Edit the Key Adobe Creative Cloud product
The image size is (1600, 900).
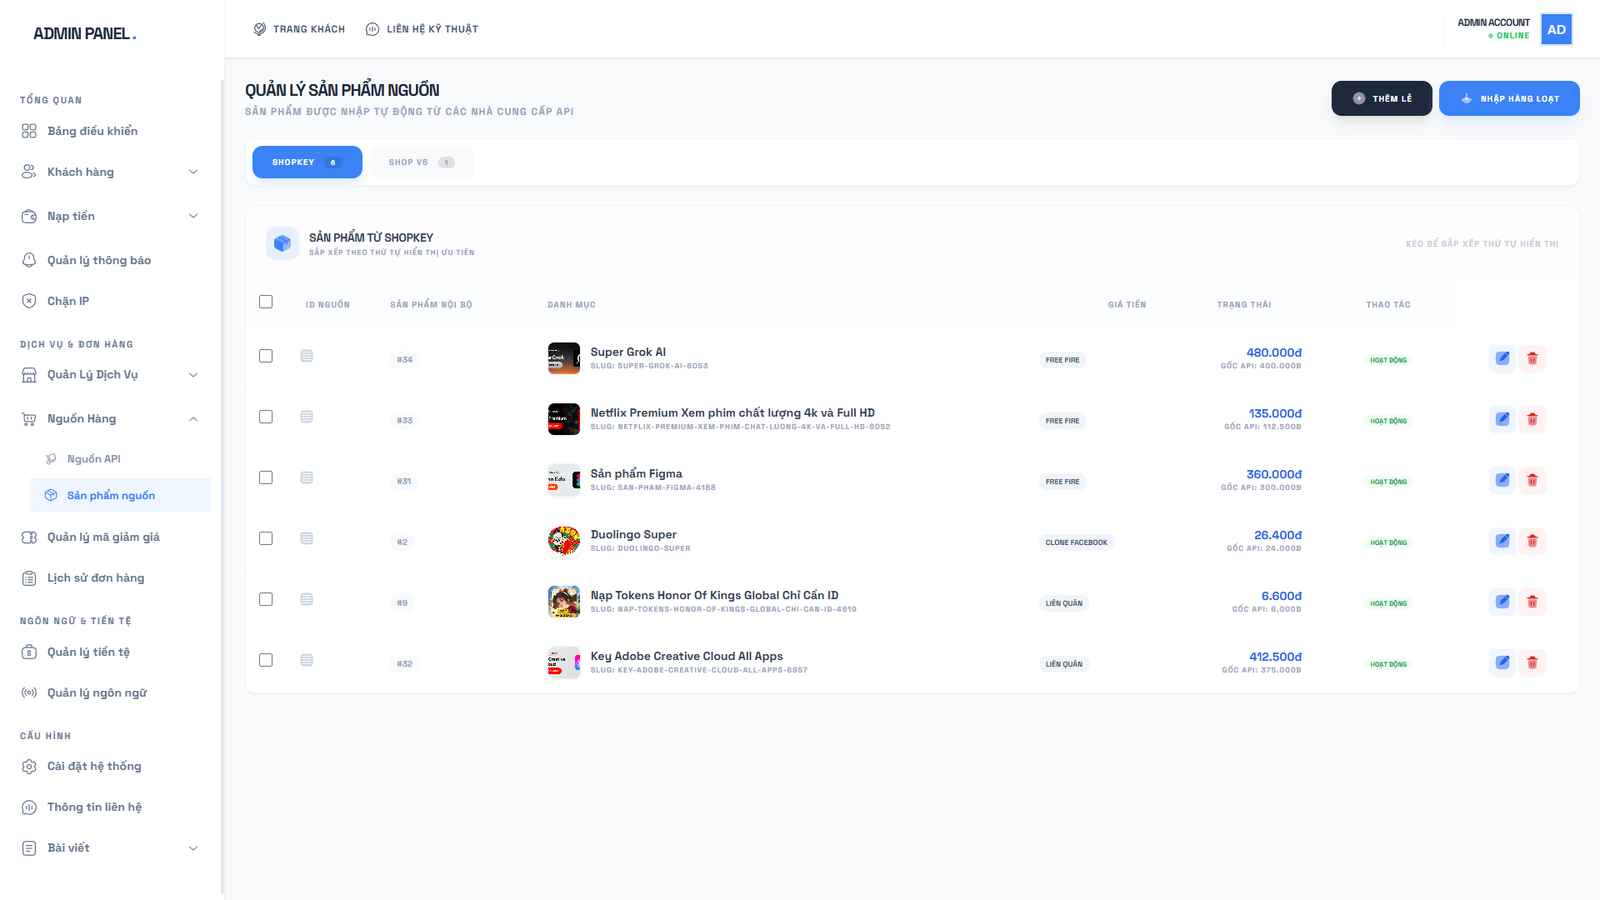click(1502, 663)
